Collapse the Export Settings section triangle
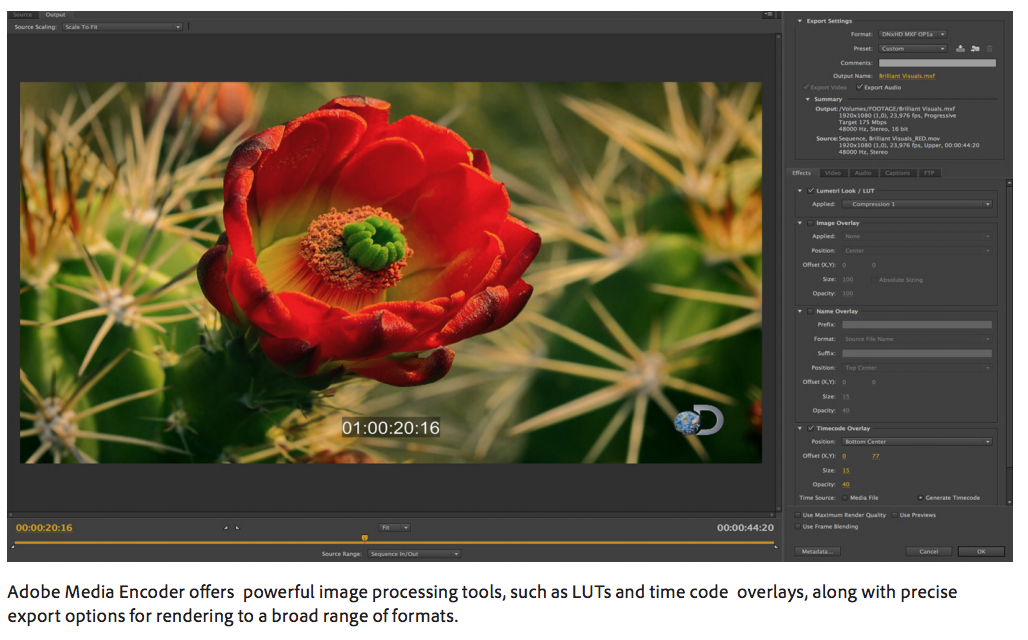The width and height of the screenshot is (1028, 640). pos(800,20)
